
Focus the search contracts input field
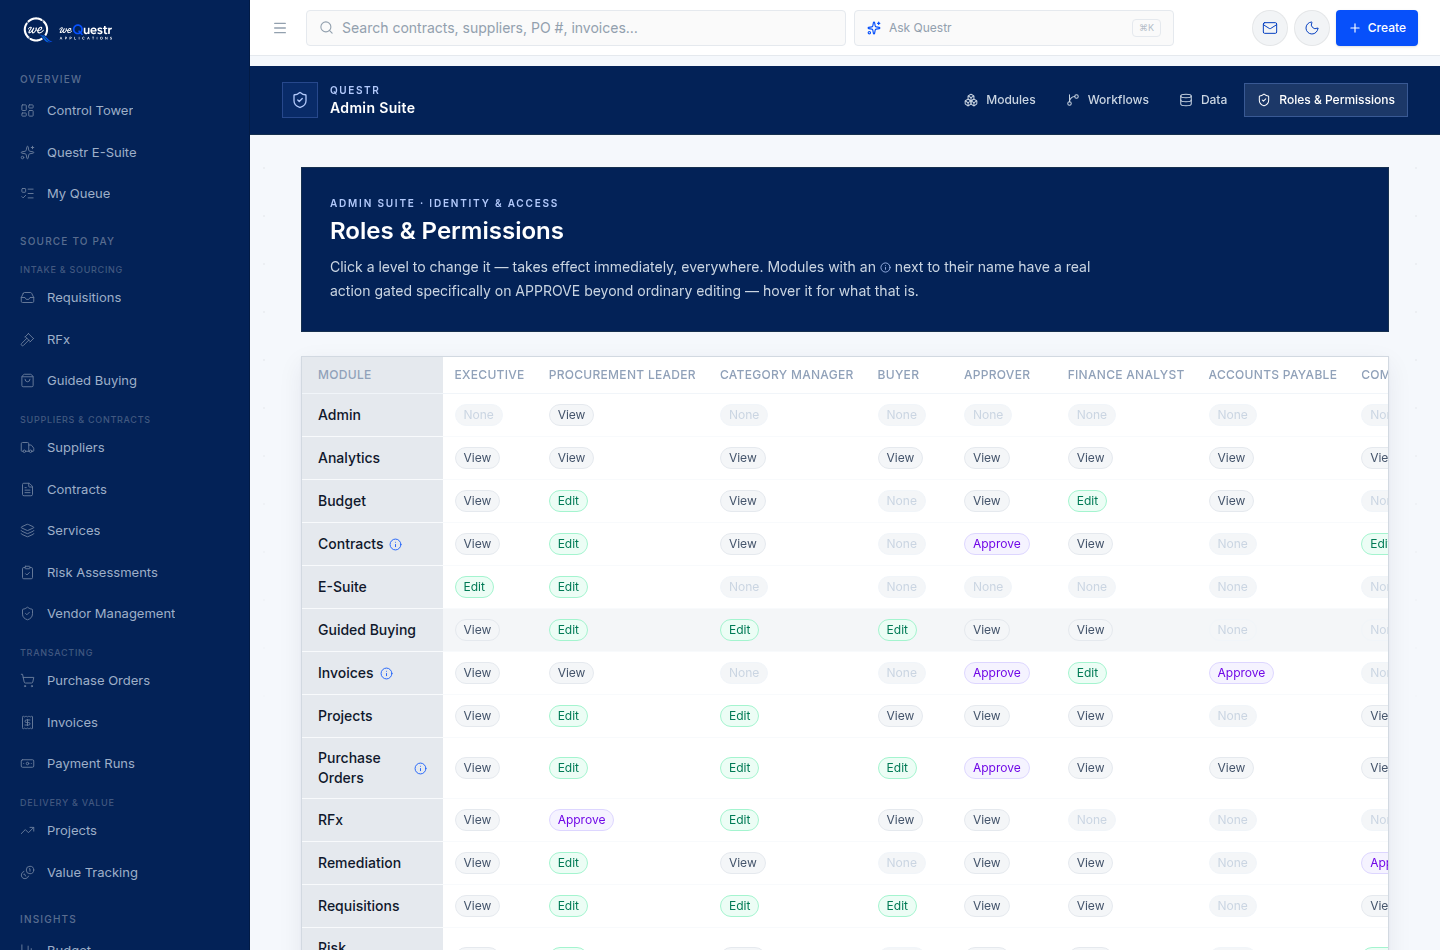pos(576,28)
